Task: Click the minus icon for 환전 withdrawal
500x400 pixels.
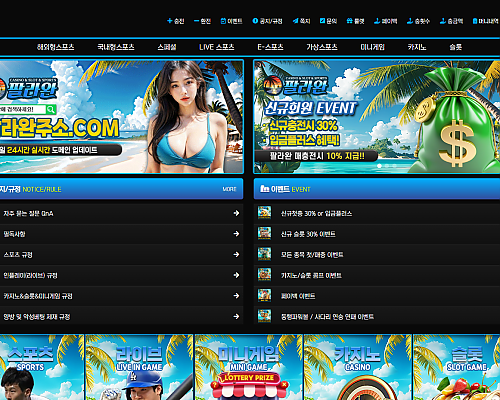Action: (x=196, y=21)
